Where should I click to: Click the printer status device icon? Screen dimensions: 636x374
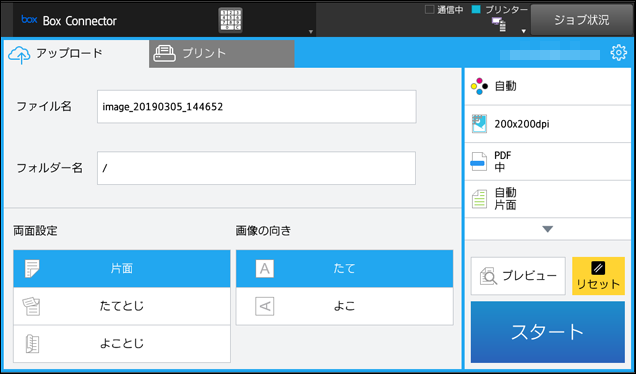coord(499,24)
